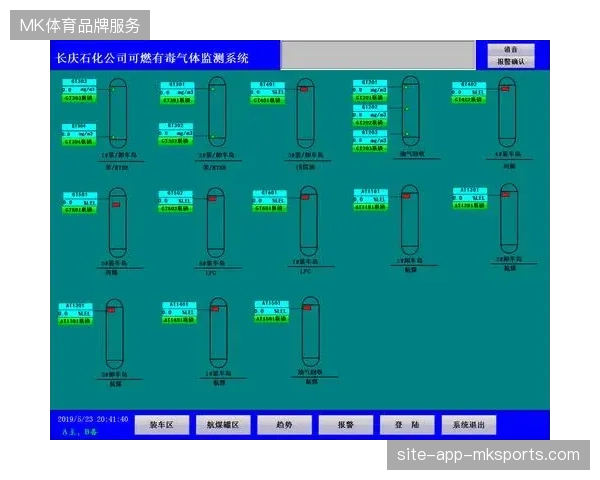Click the red detector indicator on GT401 vessel
This screenshot has height=480, width=600.
tap(304, 89)
